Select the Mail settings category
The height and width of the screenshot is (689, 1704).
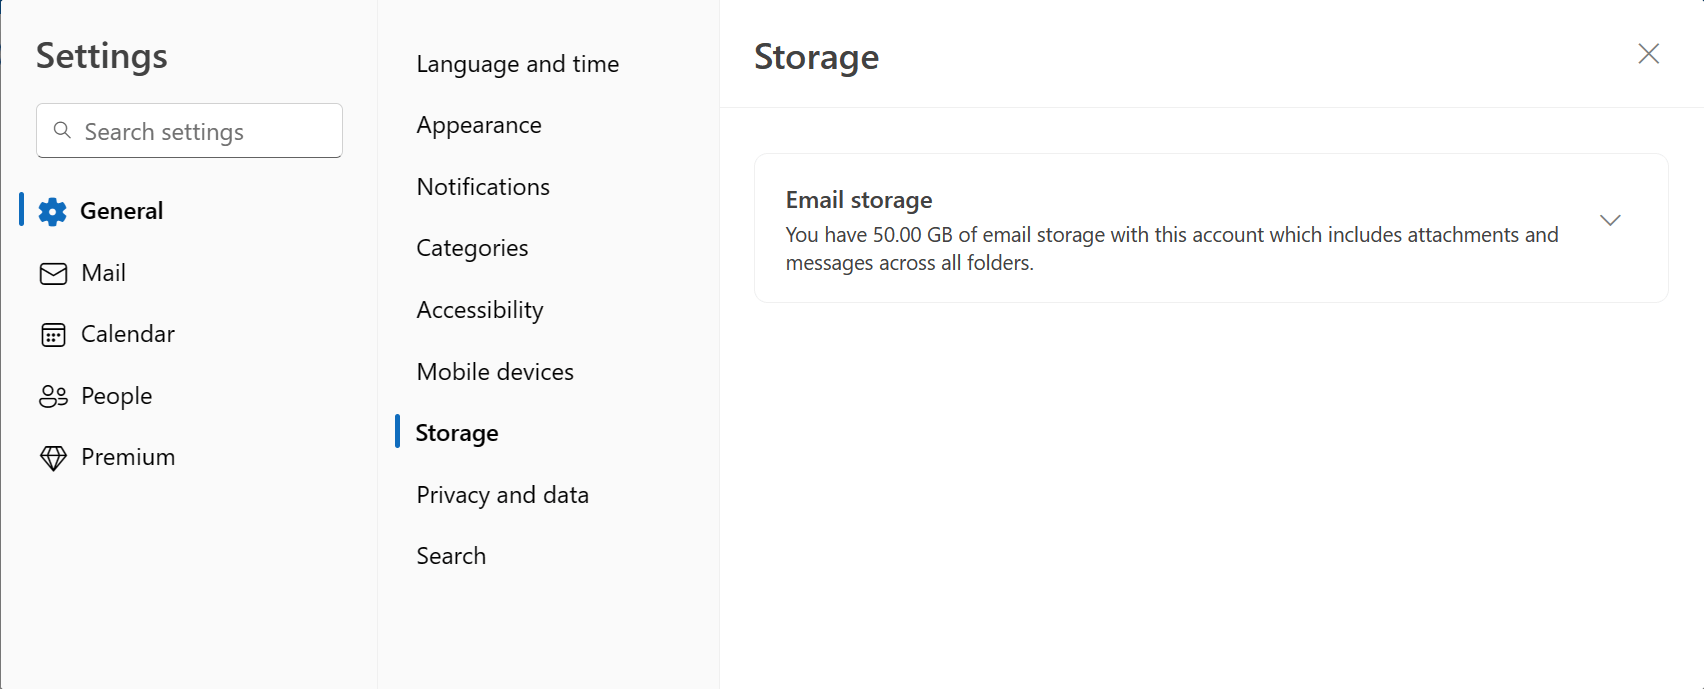(102, 272)
